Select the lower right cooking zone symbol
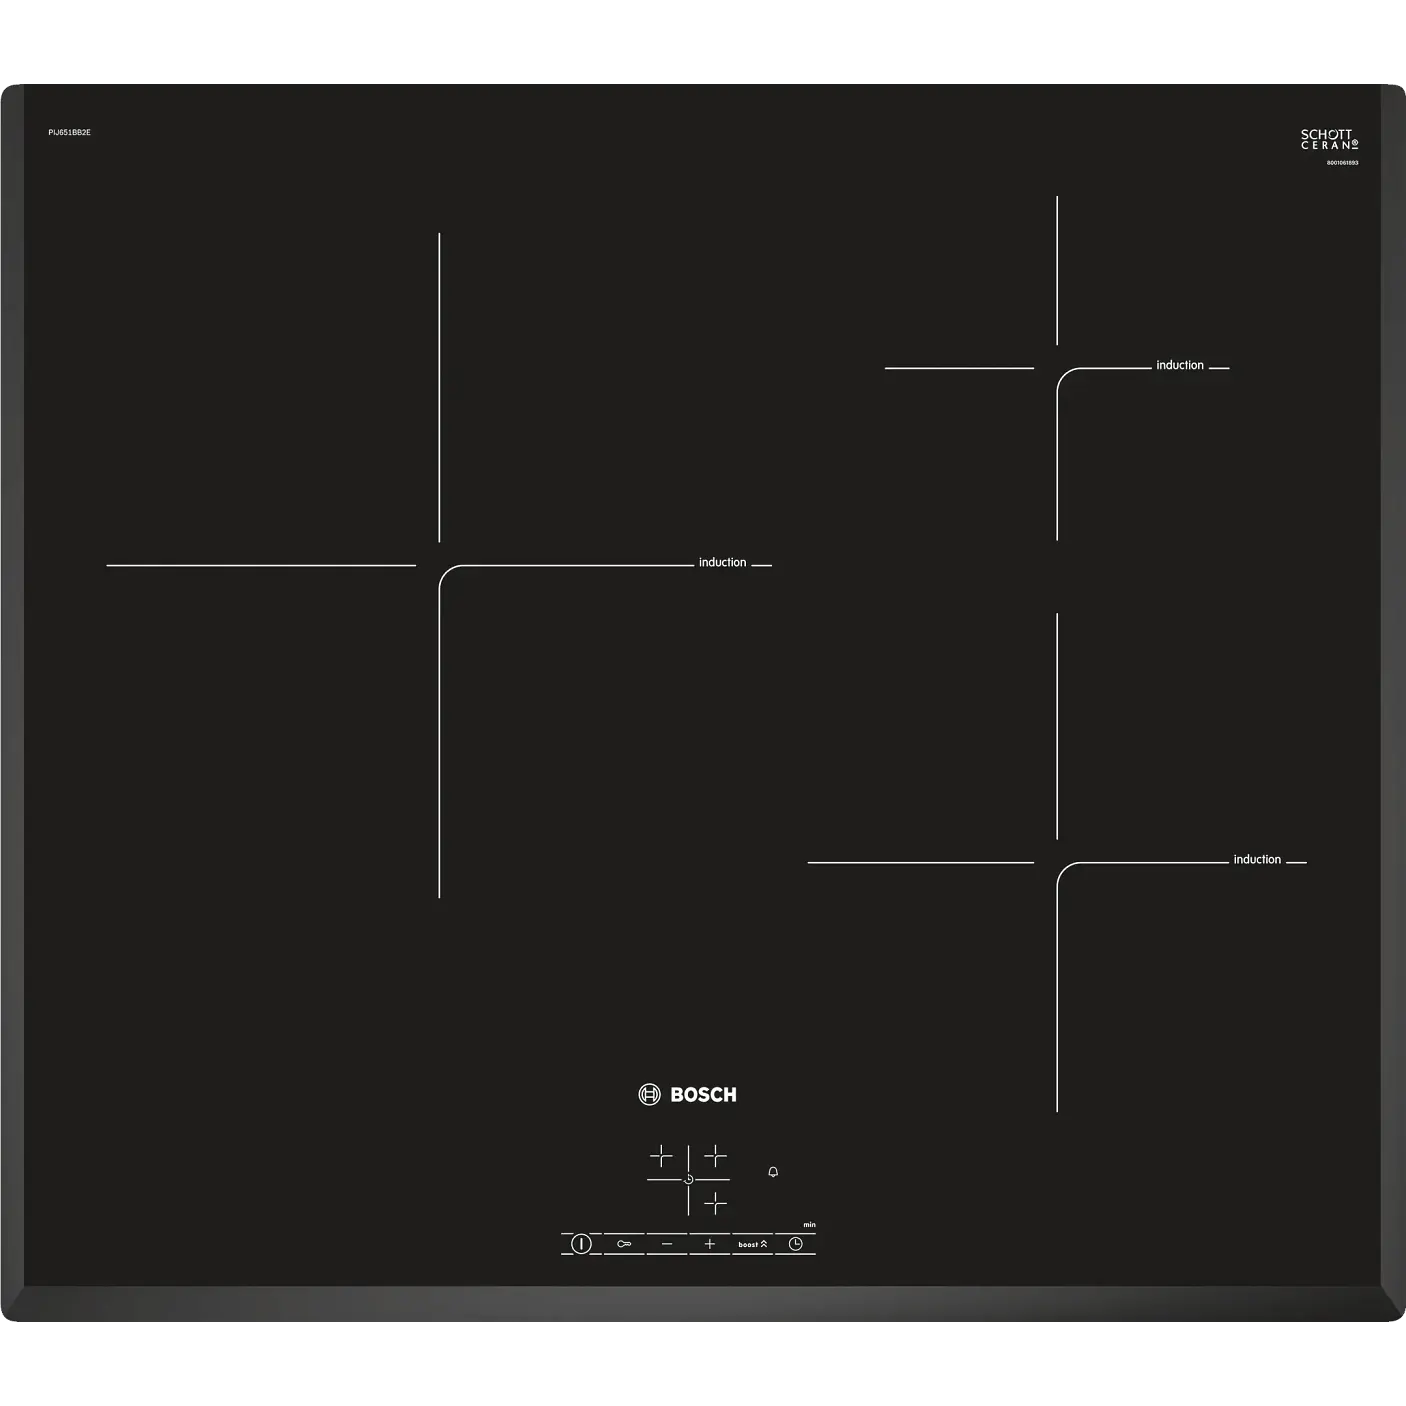 tap(715, 1203)
